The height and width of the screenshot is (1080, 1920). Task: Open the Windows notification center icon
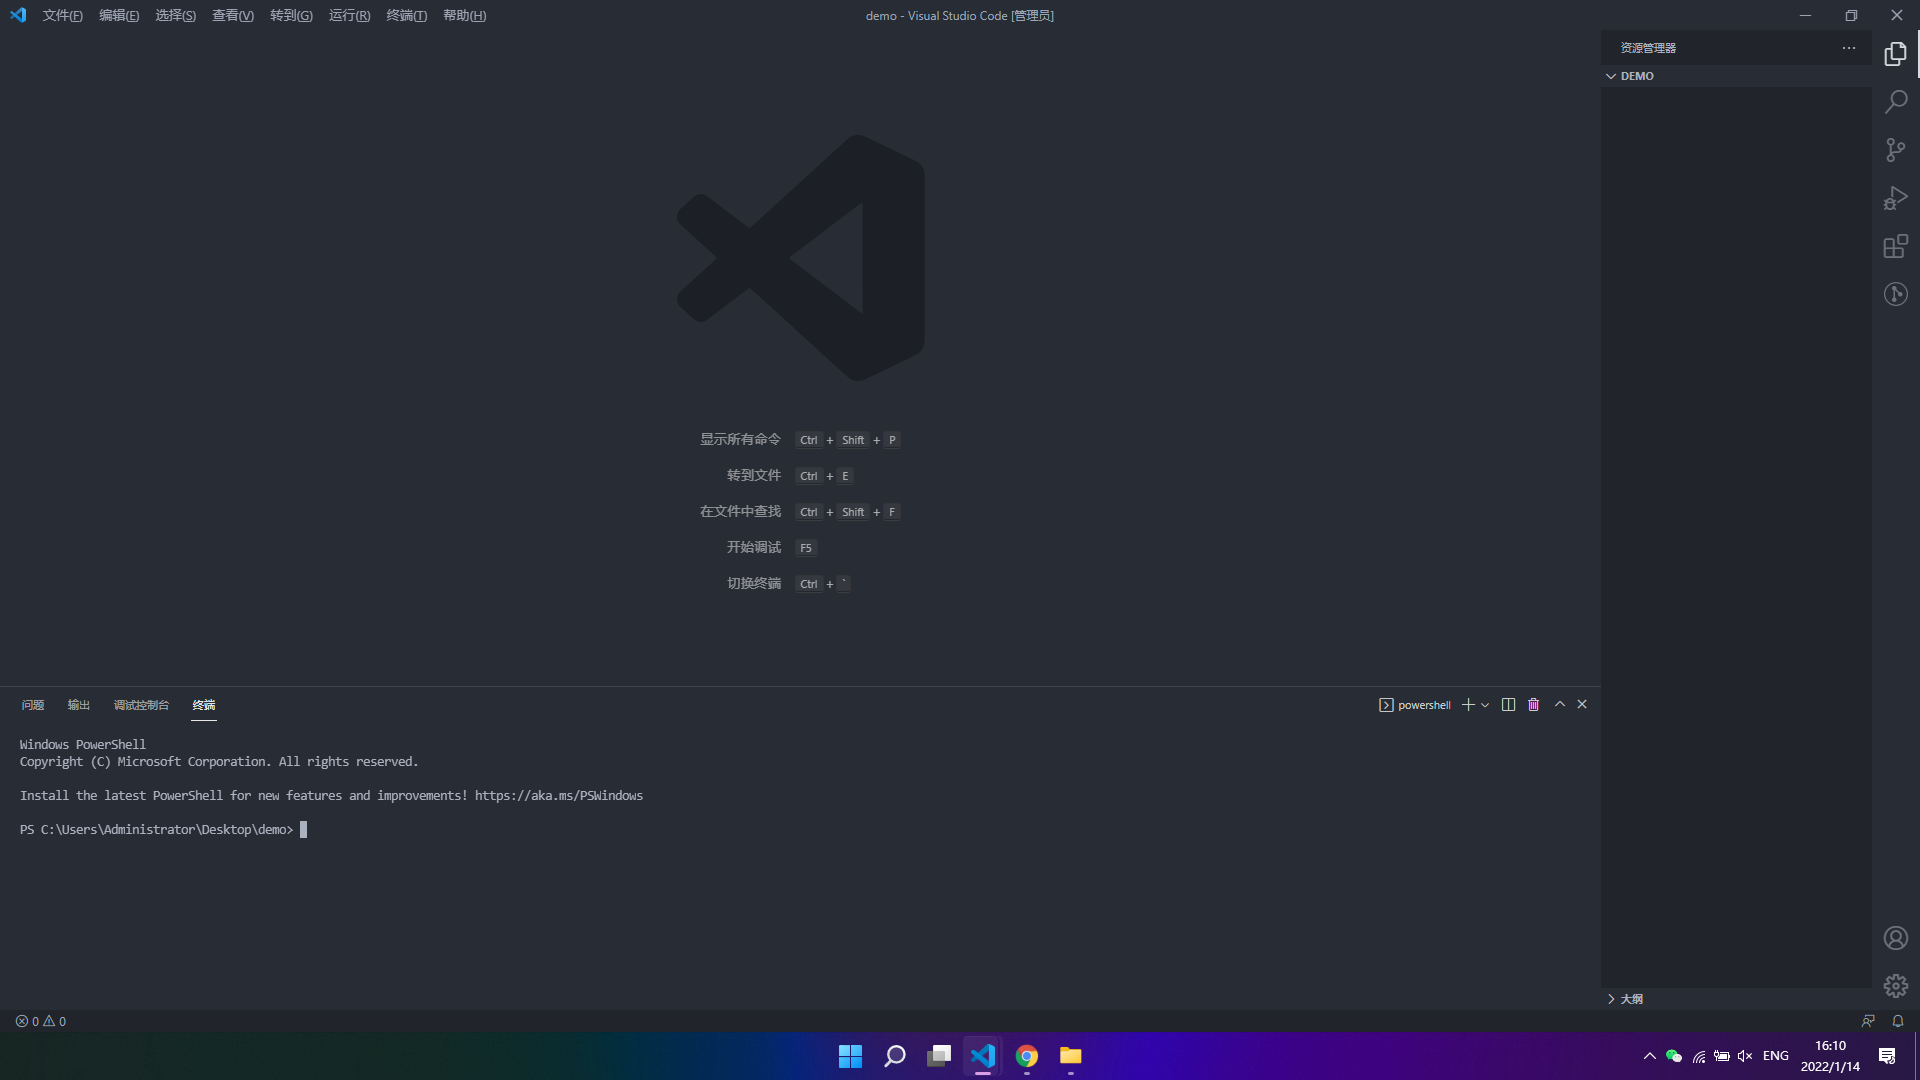tap(1887, 1056)
